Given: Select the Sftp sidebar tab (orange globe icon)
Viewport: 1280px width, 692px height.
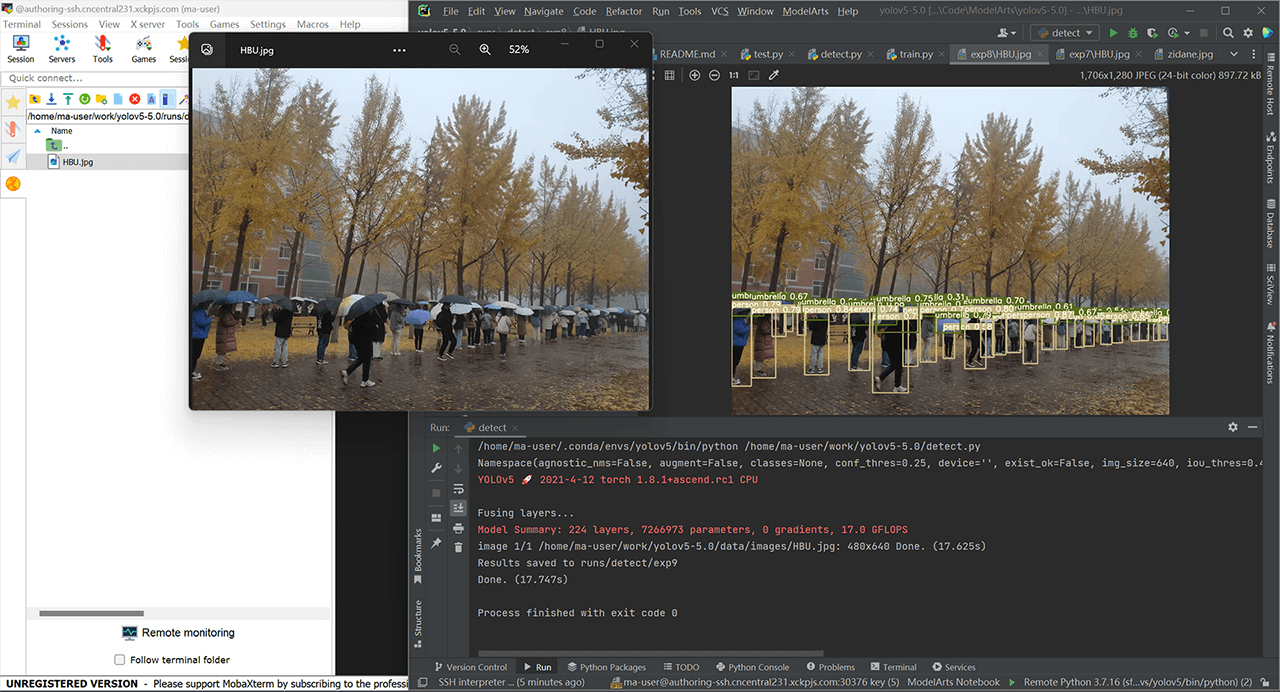Looking at the screenshot, I should (13, 184).
